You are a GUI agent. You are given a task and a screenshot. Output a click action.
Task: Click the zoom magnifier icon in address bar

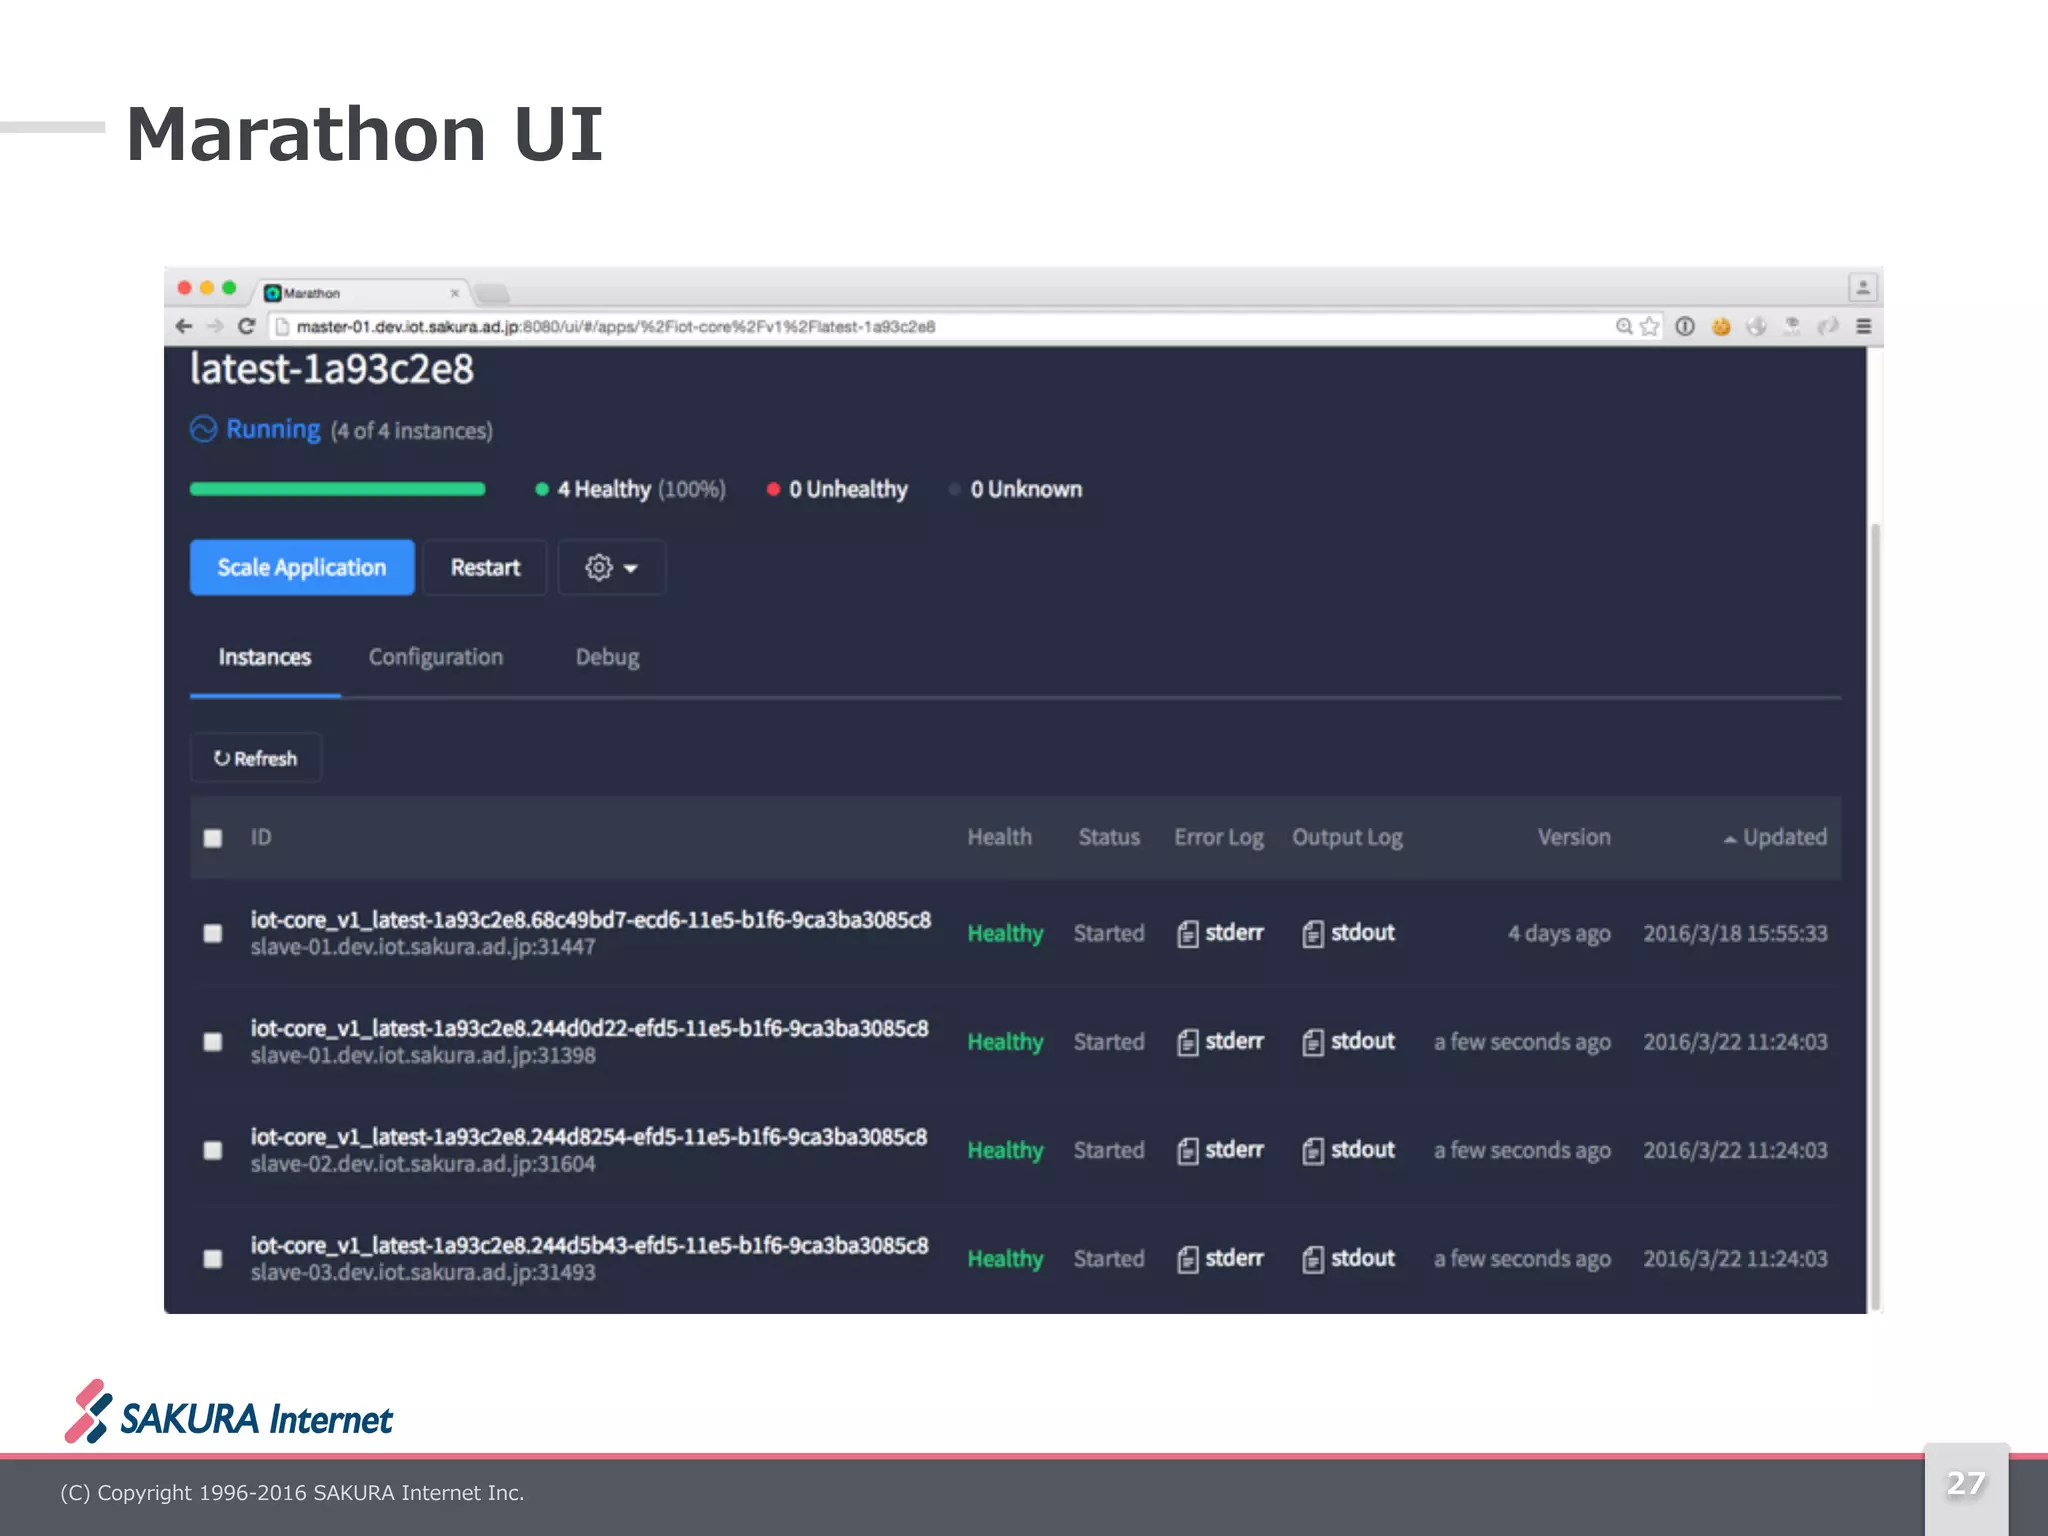click(1624, 326)
